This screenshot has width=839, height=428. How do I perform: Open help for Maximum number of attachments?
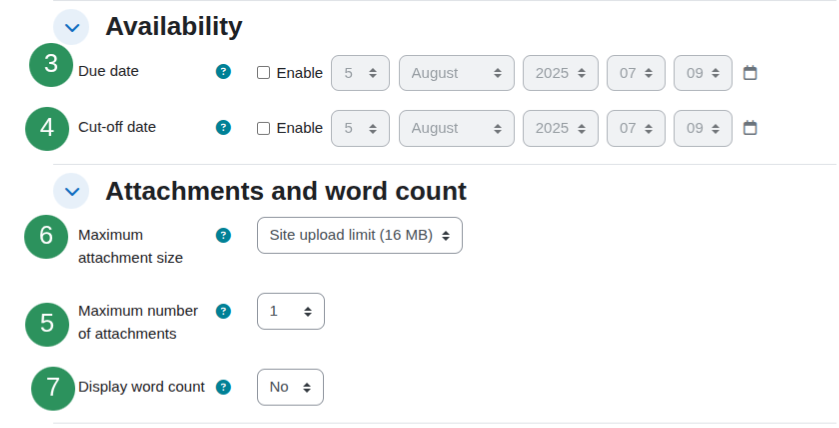click(x=223, y=311)
